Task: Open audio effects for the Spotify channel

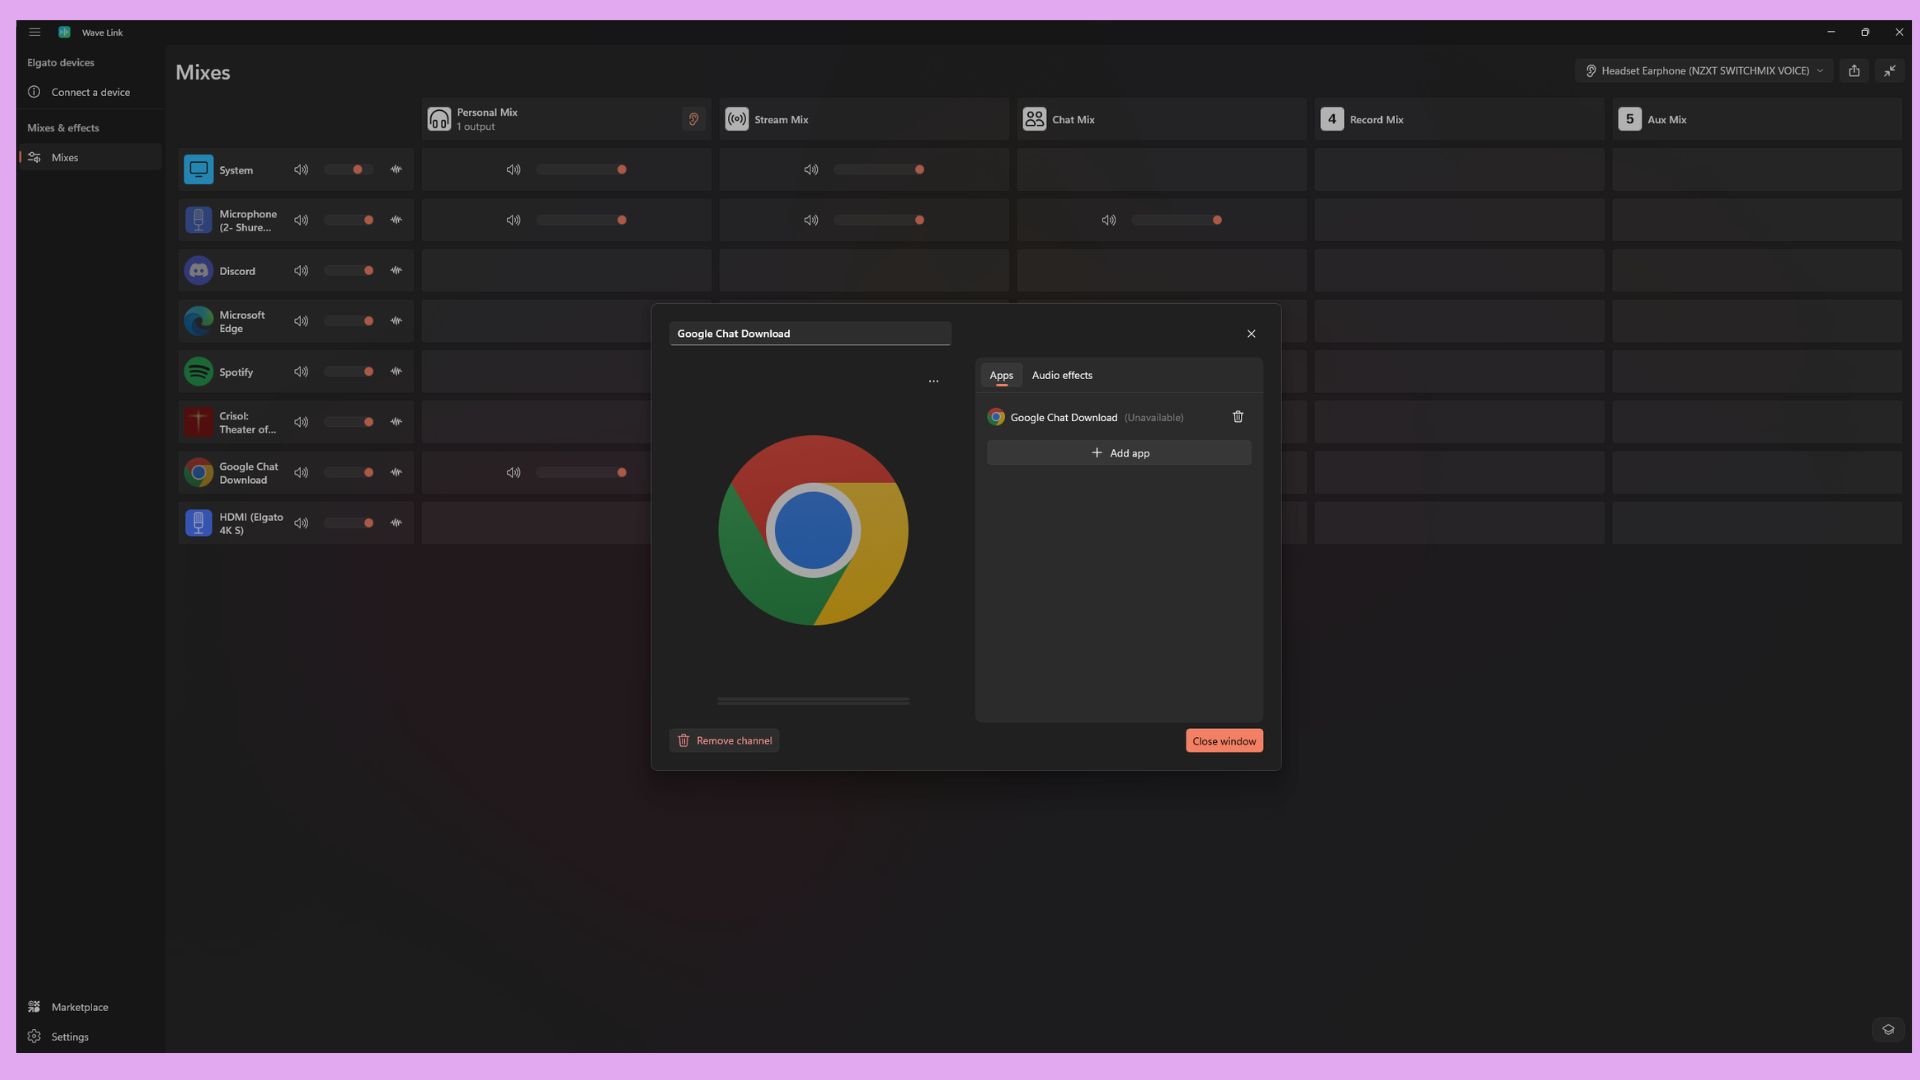Action: pyautogui.click(x=396, y=371)
